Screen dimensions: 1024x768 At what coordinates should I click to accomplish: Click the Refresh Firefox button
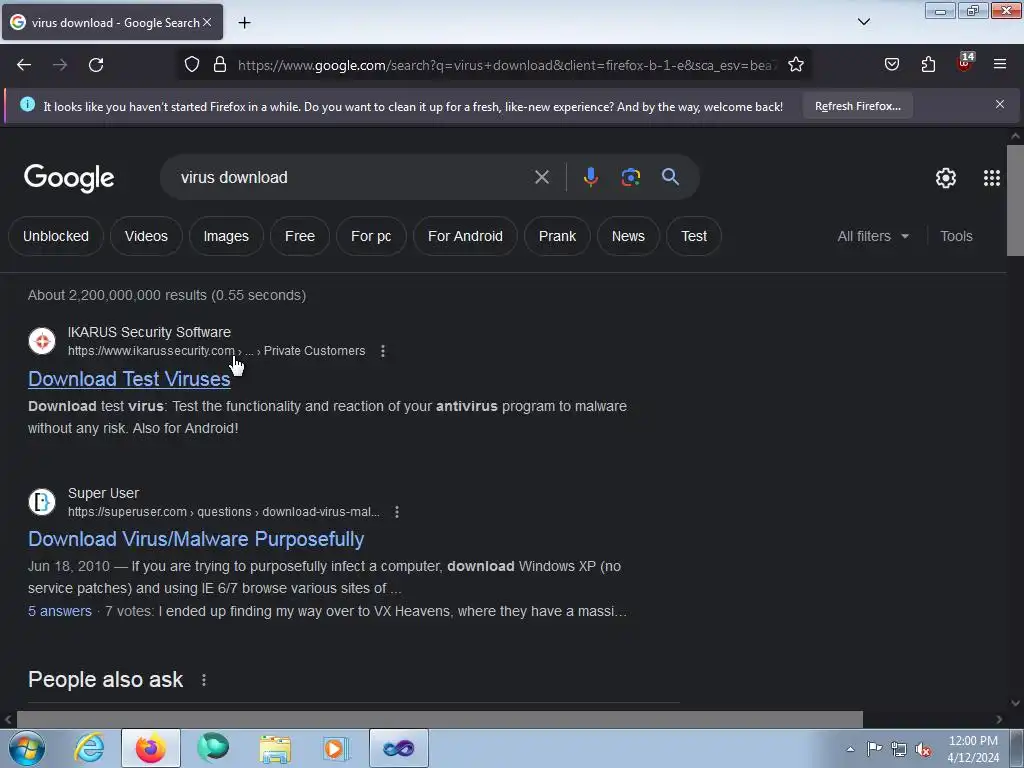857,106
